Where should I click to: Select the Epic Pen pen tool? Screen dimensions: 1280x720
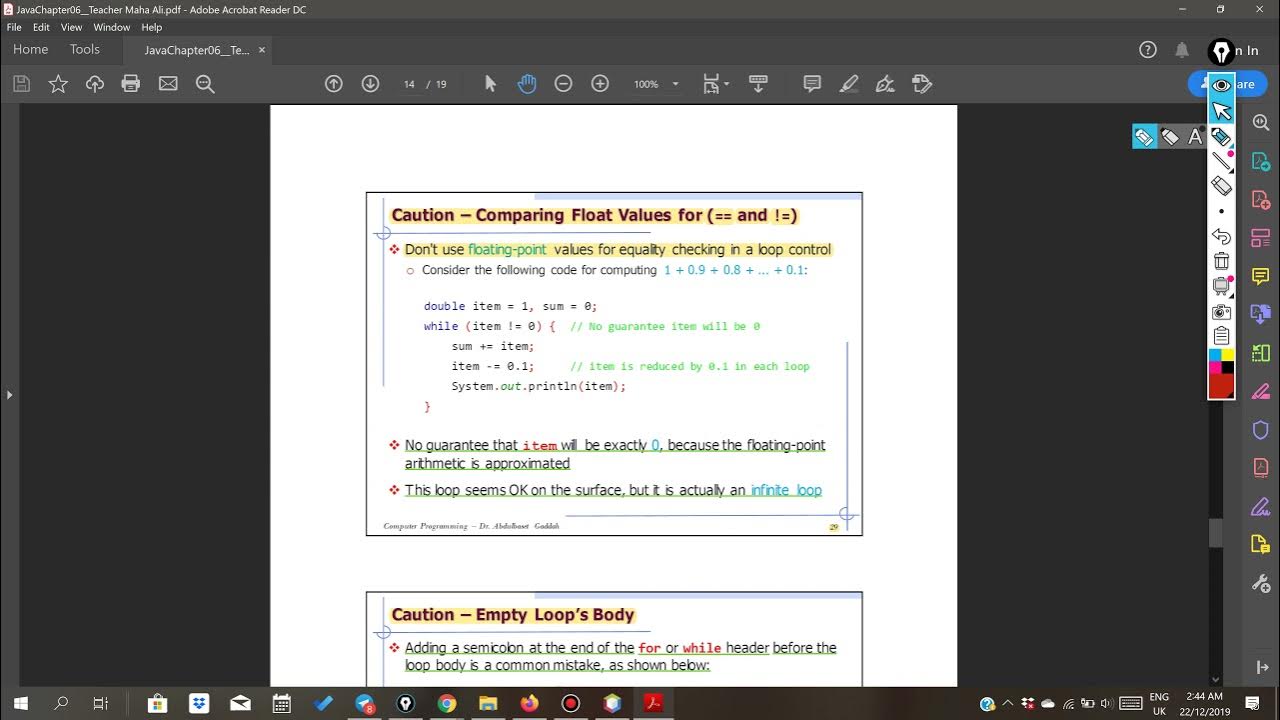[x=1221, y=137]
